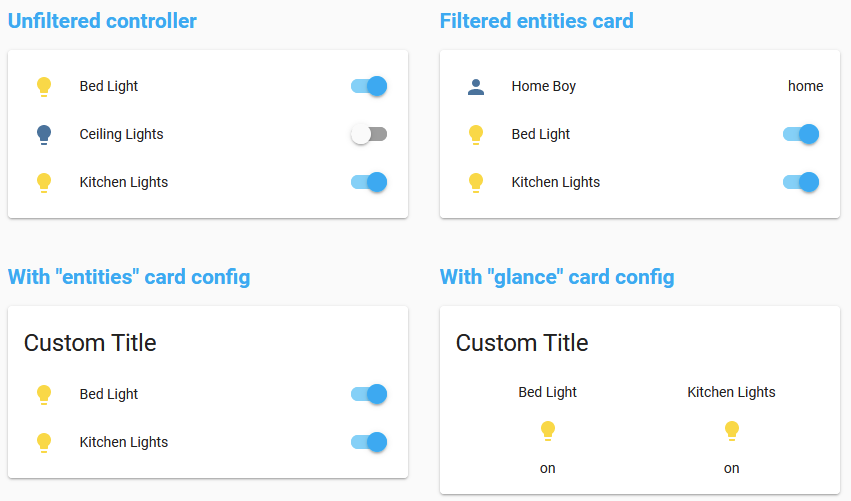851x501 pixels.
Task: Click Bed Light bulb in Filtered entities card
Action: click(x=476, y=134)
